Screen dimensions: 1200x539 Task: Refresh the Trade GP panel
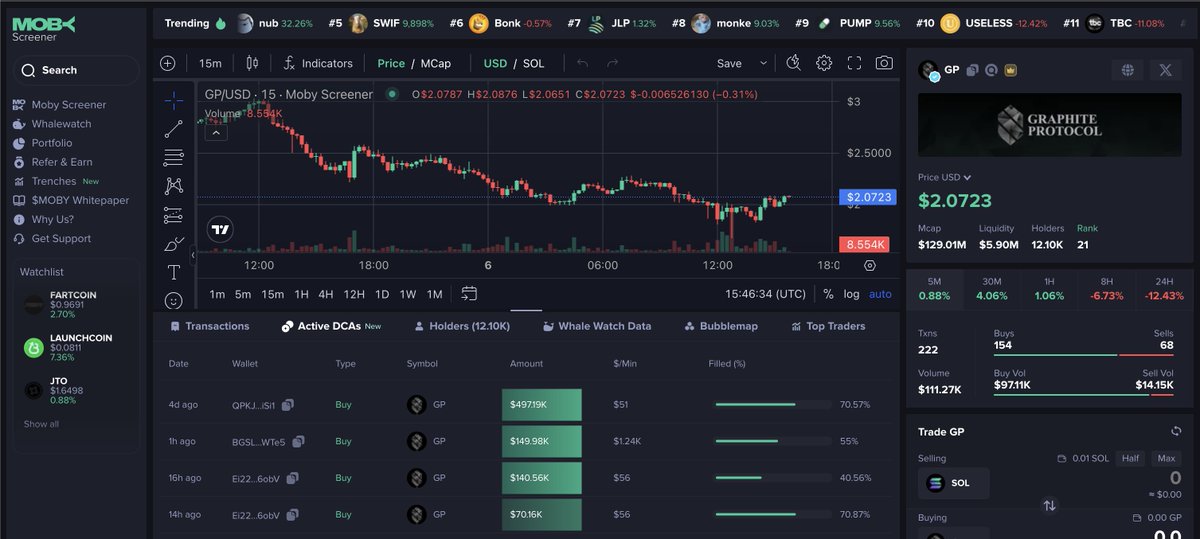pyautogui.click(x=1177, y=431)
